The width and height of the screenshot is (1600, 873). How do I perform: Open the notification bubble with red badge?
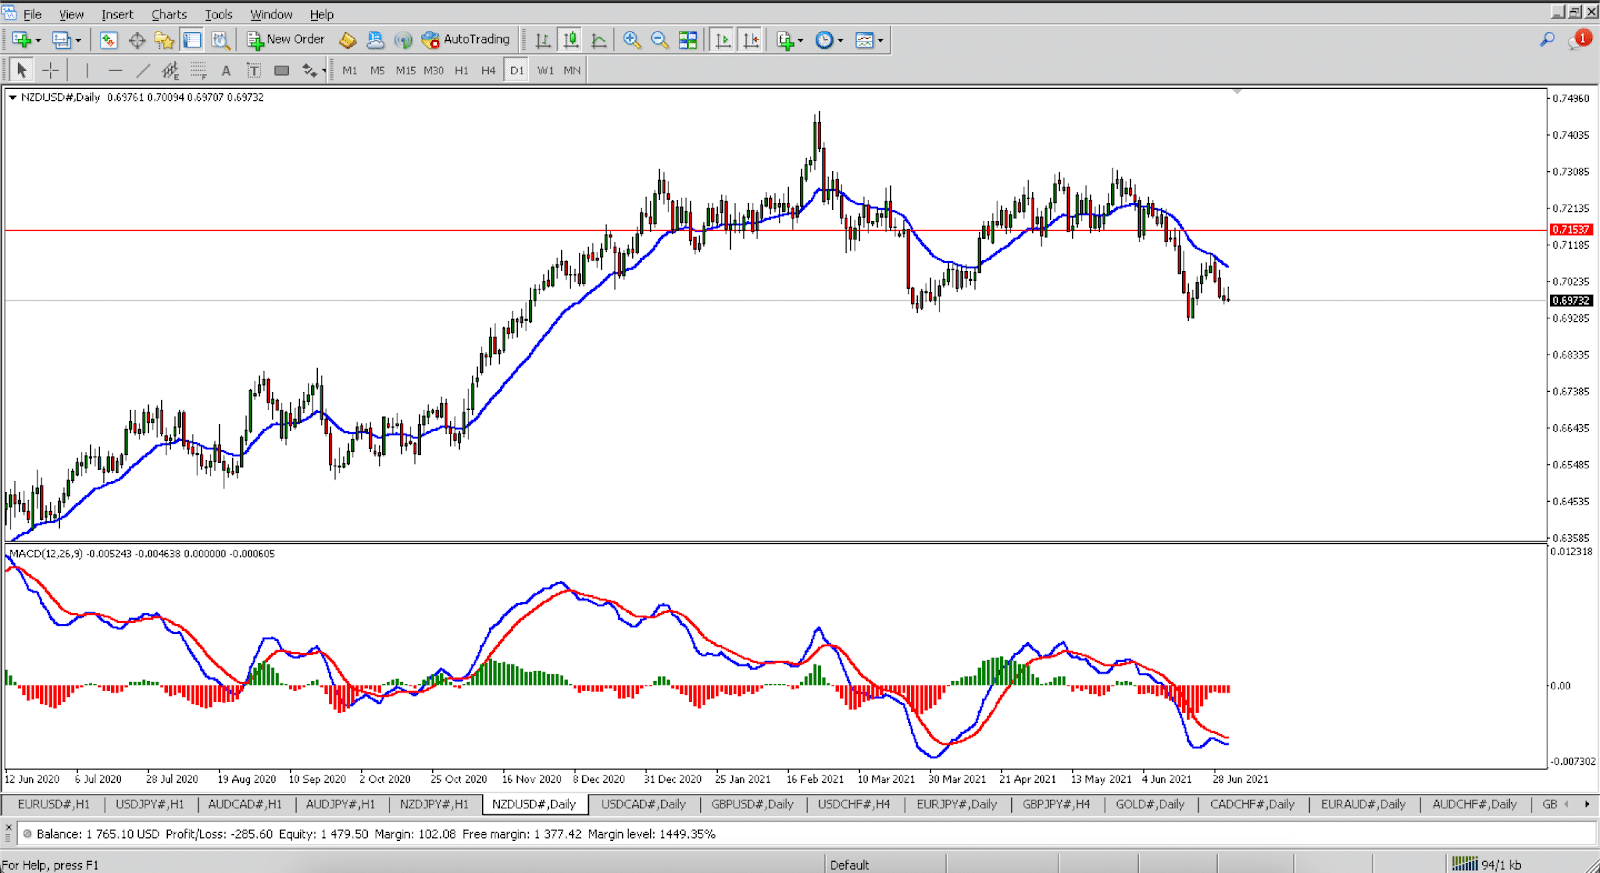(1580, 39)
